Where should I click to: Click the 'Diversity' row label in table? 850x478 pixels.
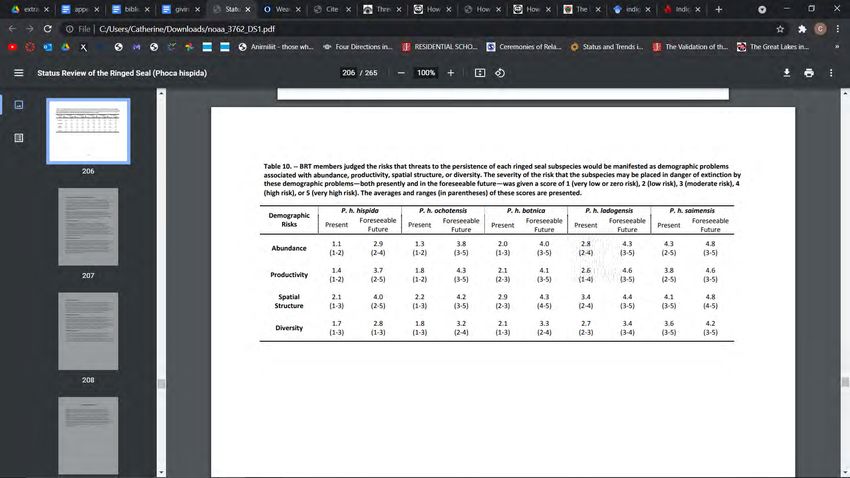pyautogui.click(x=289, y=328)
